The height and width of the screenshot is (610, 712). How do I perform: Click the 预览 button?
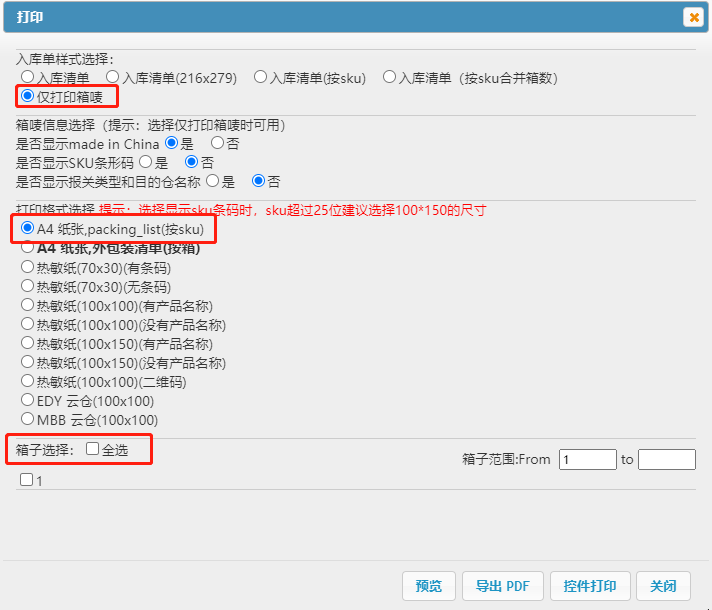428,586
